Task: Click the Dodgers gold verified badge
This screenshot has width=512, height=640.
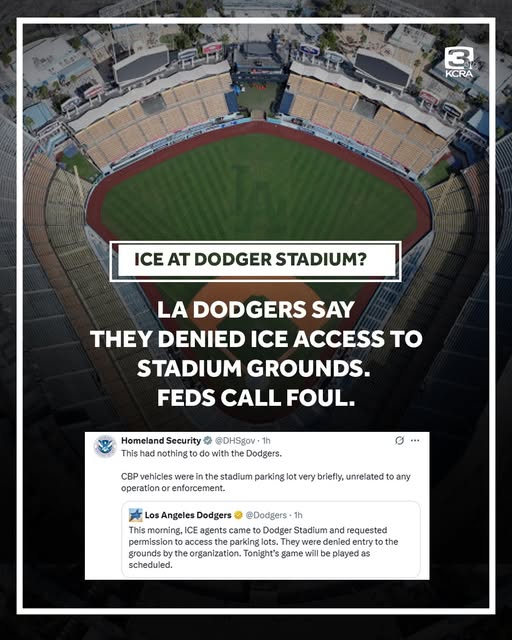Action: [x=238, y=515]
